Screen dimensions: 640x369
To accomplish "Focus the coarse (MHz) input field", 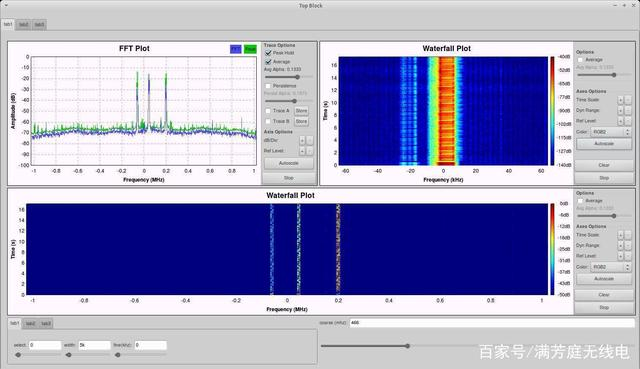I will click(492, 322).
